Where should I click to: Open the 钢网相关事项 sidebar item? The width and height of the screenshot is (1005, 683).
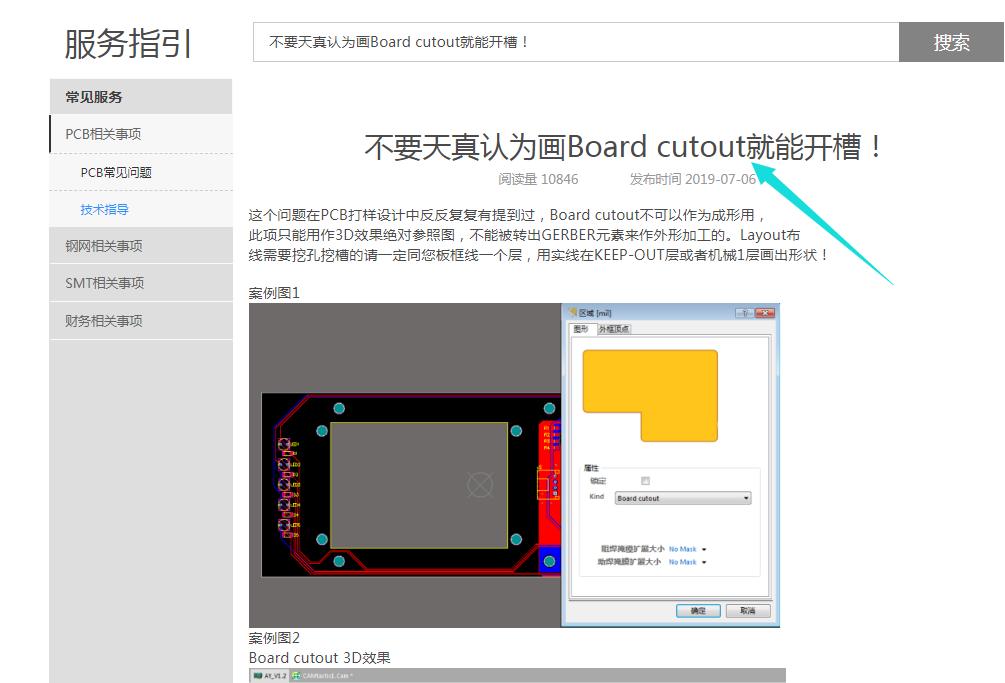click(140, 246)
